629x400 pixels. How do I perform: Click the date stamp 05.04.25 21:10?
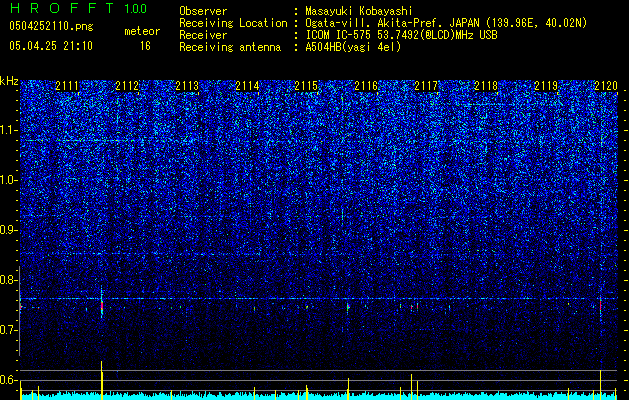51,46
